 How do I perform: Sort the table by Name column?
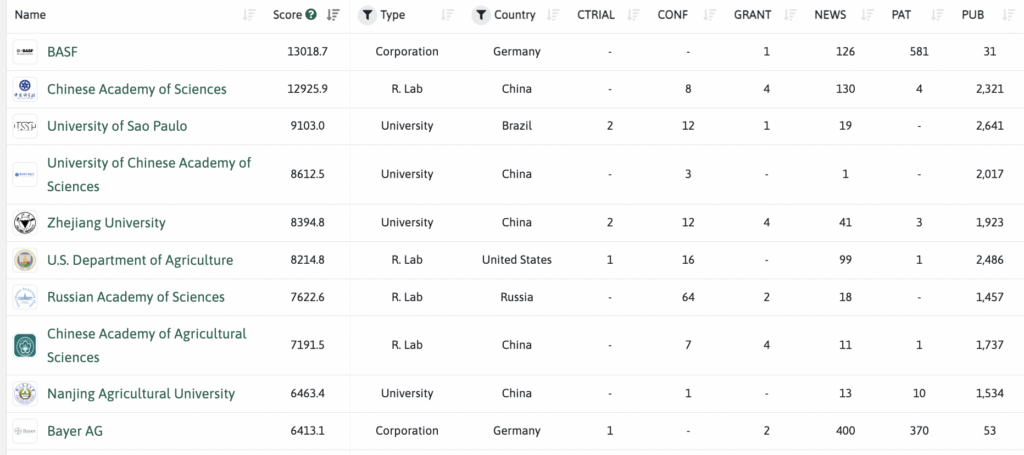pos(248,15)
